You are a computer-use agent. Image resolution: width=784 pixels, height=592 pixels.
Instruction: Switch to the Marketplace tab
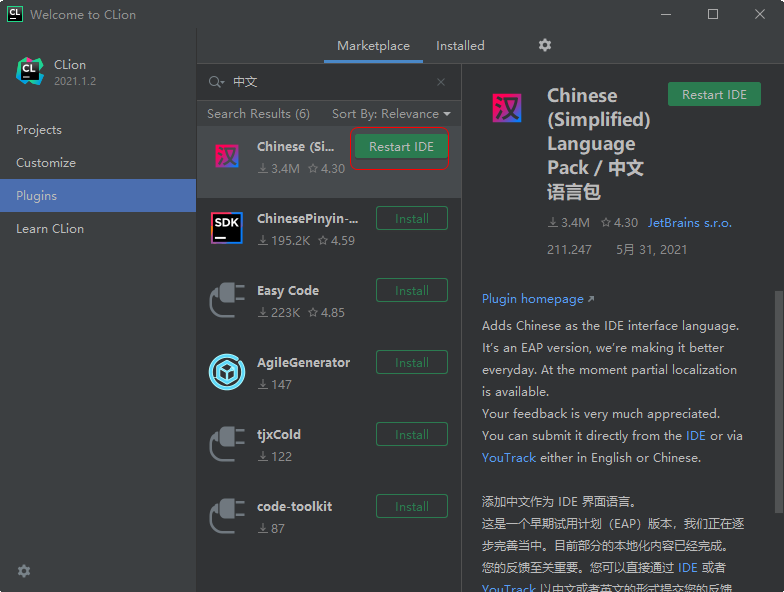click(373, 46)
